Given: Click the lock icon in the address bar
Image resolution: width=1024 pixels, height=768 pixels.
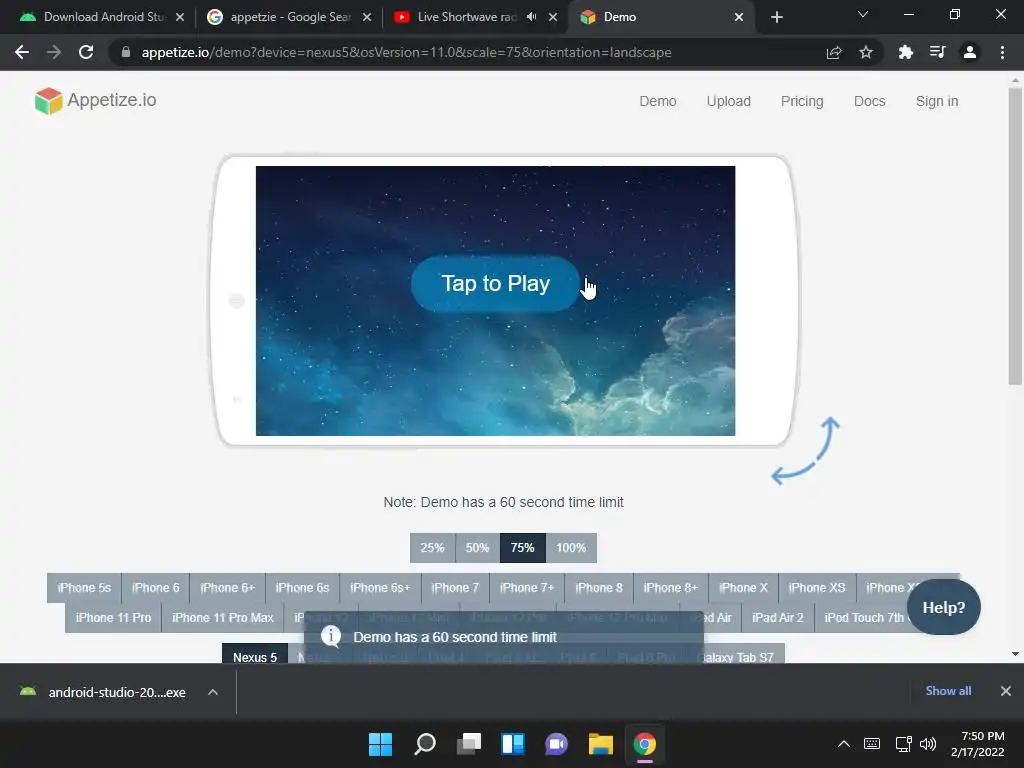Looking at the screenshot, I should (126, 52).
